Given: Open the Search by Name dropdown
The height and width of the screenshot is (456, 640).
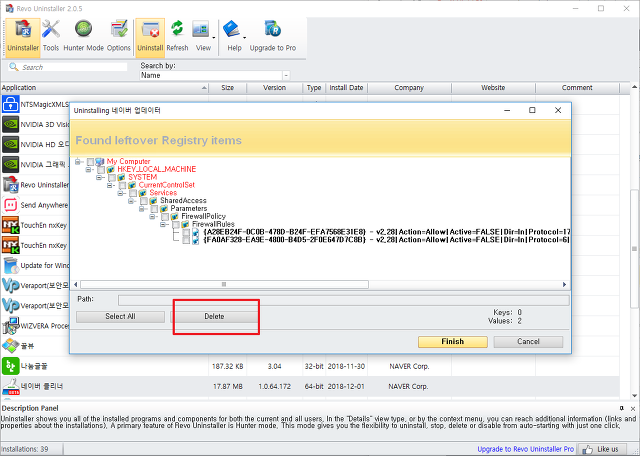Looking at the screenshot, I should pyautogui.click(x=286, y=76).
